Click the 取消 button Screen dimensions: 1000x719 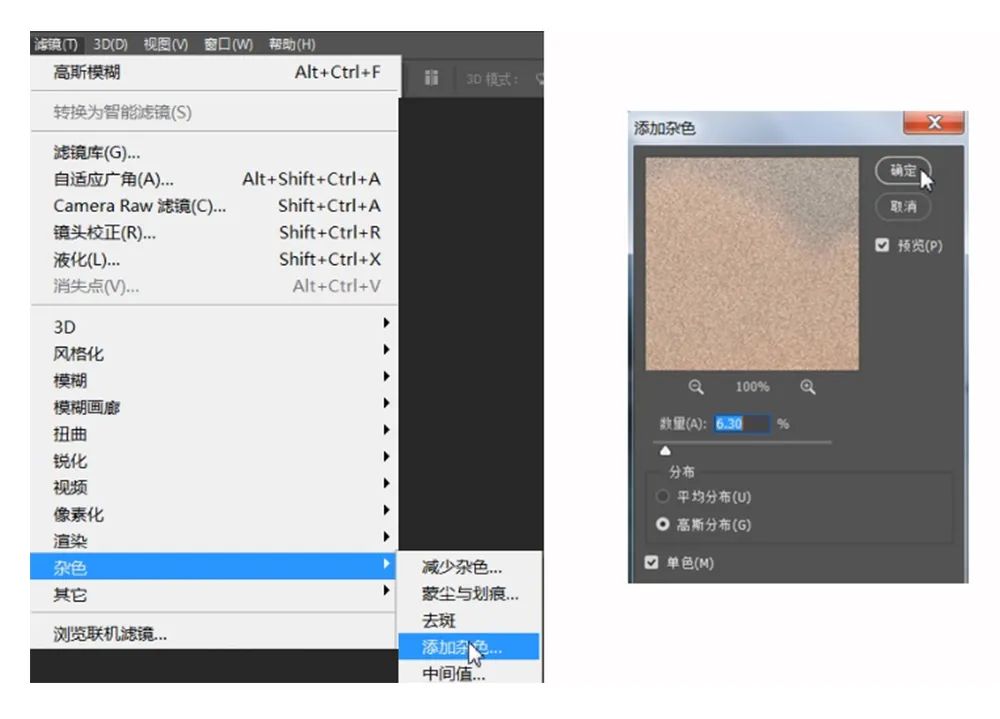tap(903, 207)
